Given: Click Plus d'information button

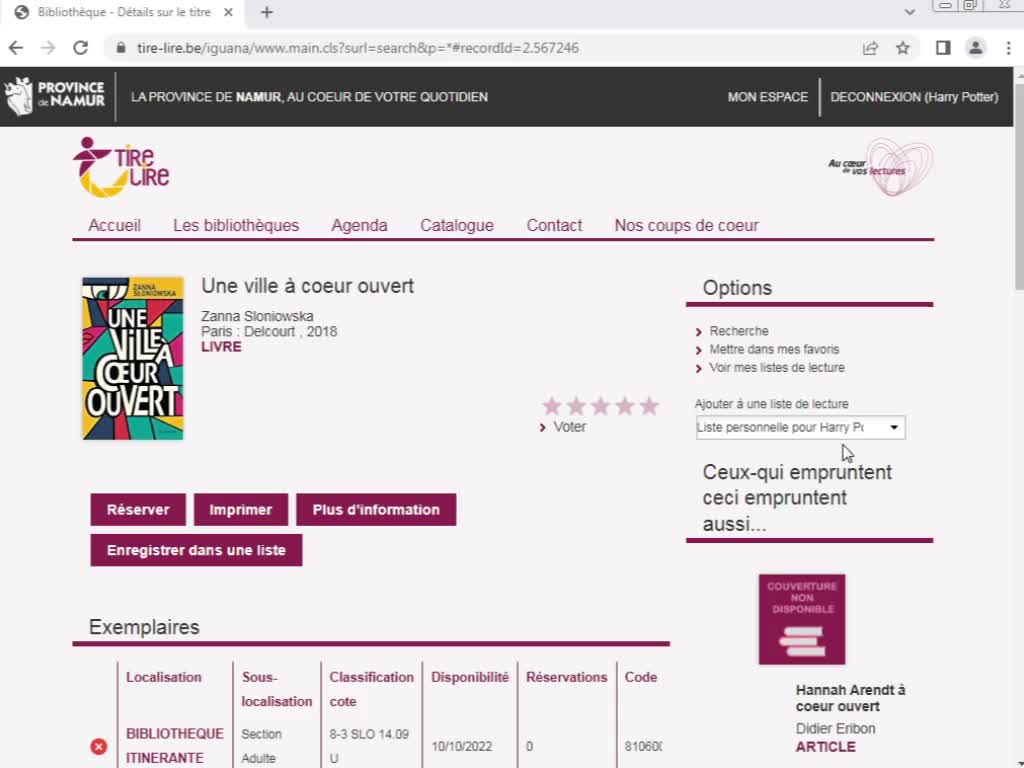Looking at the screenshot, I should point(376,509).
